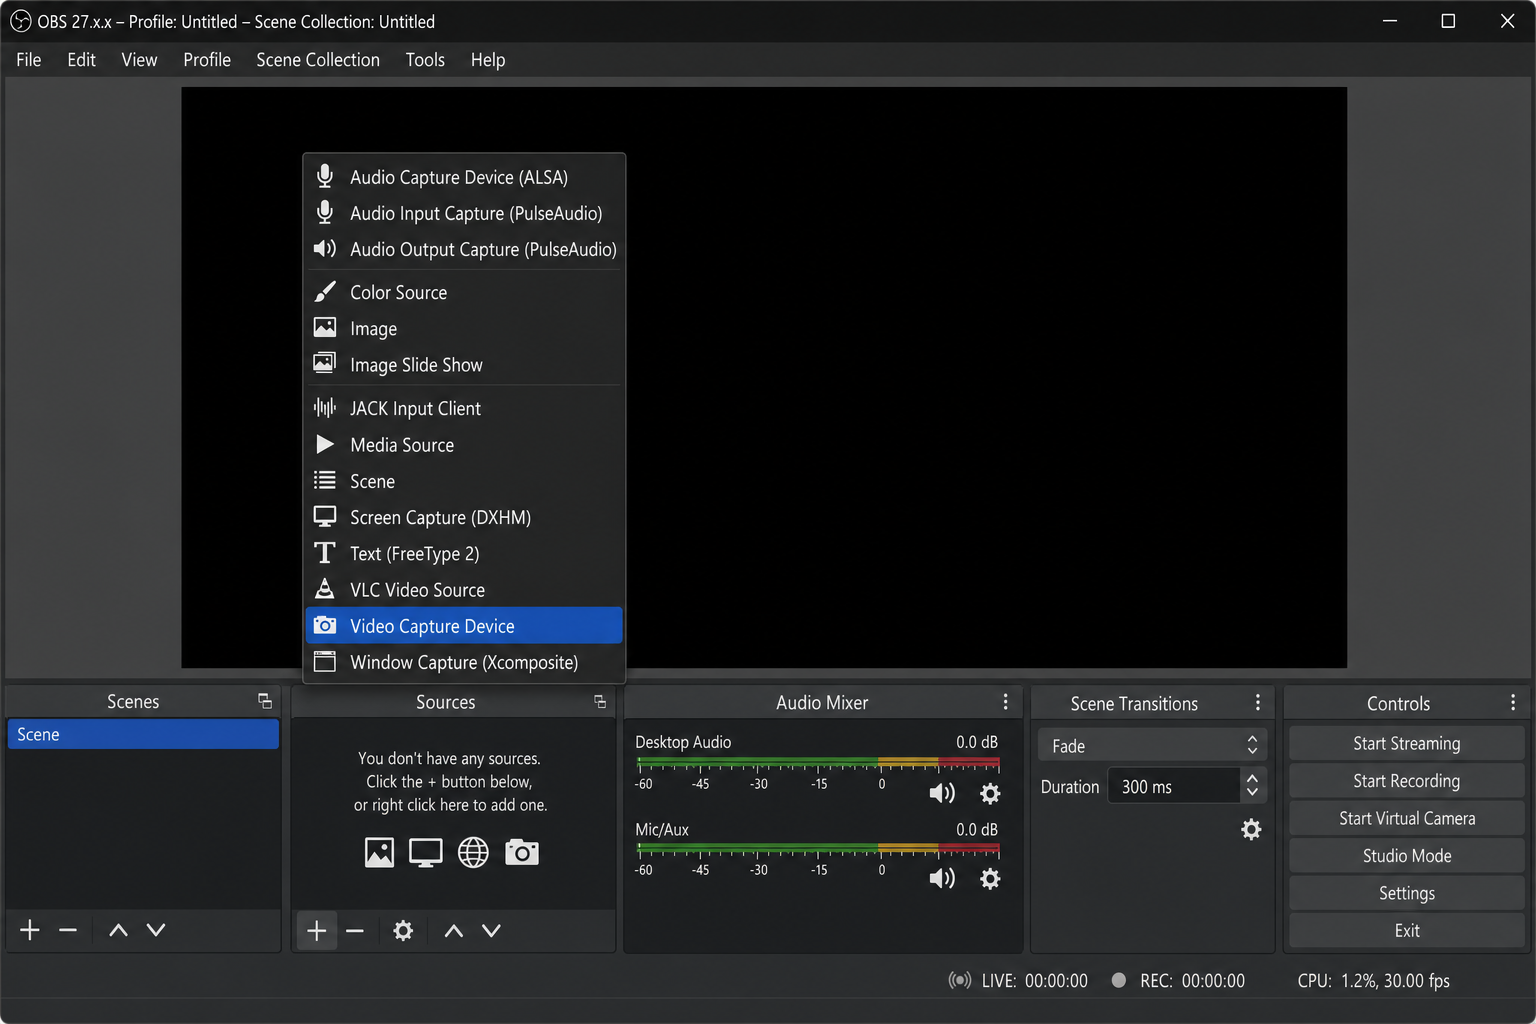1536x1024 pixels.
Task: Click Start Recording button
Action: tap(1406, 781)
